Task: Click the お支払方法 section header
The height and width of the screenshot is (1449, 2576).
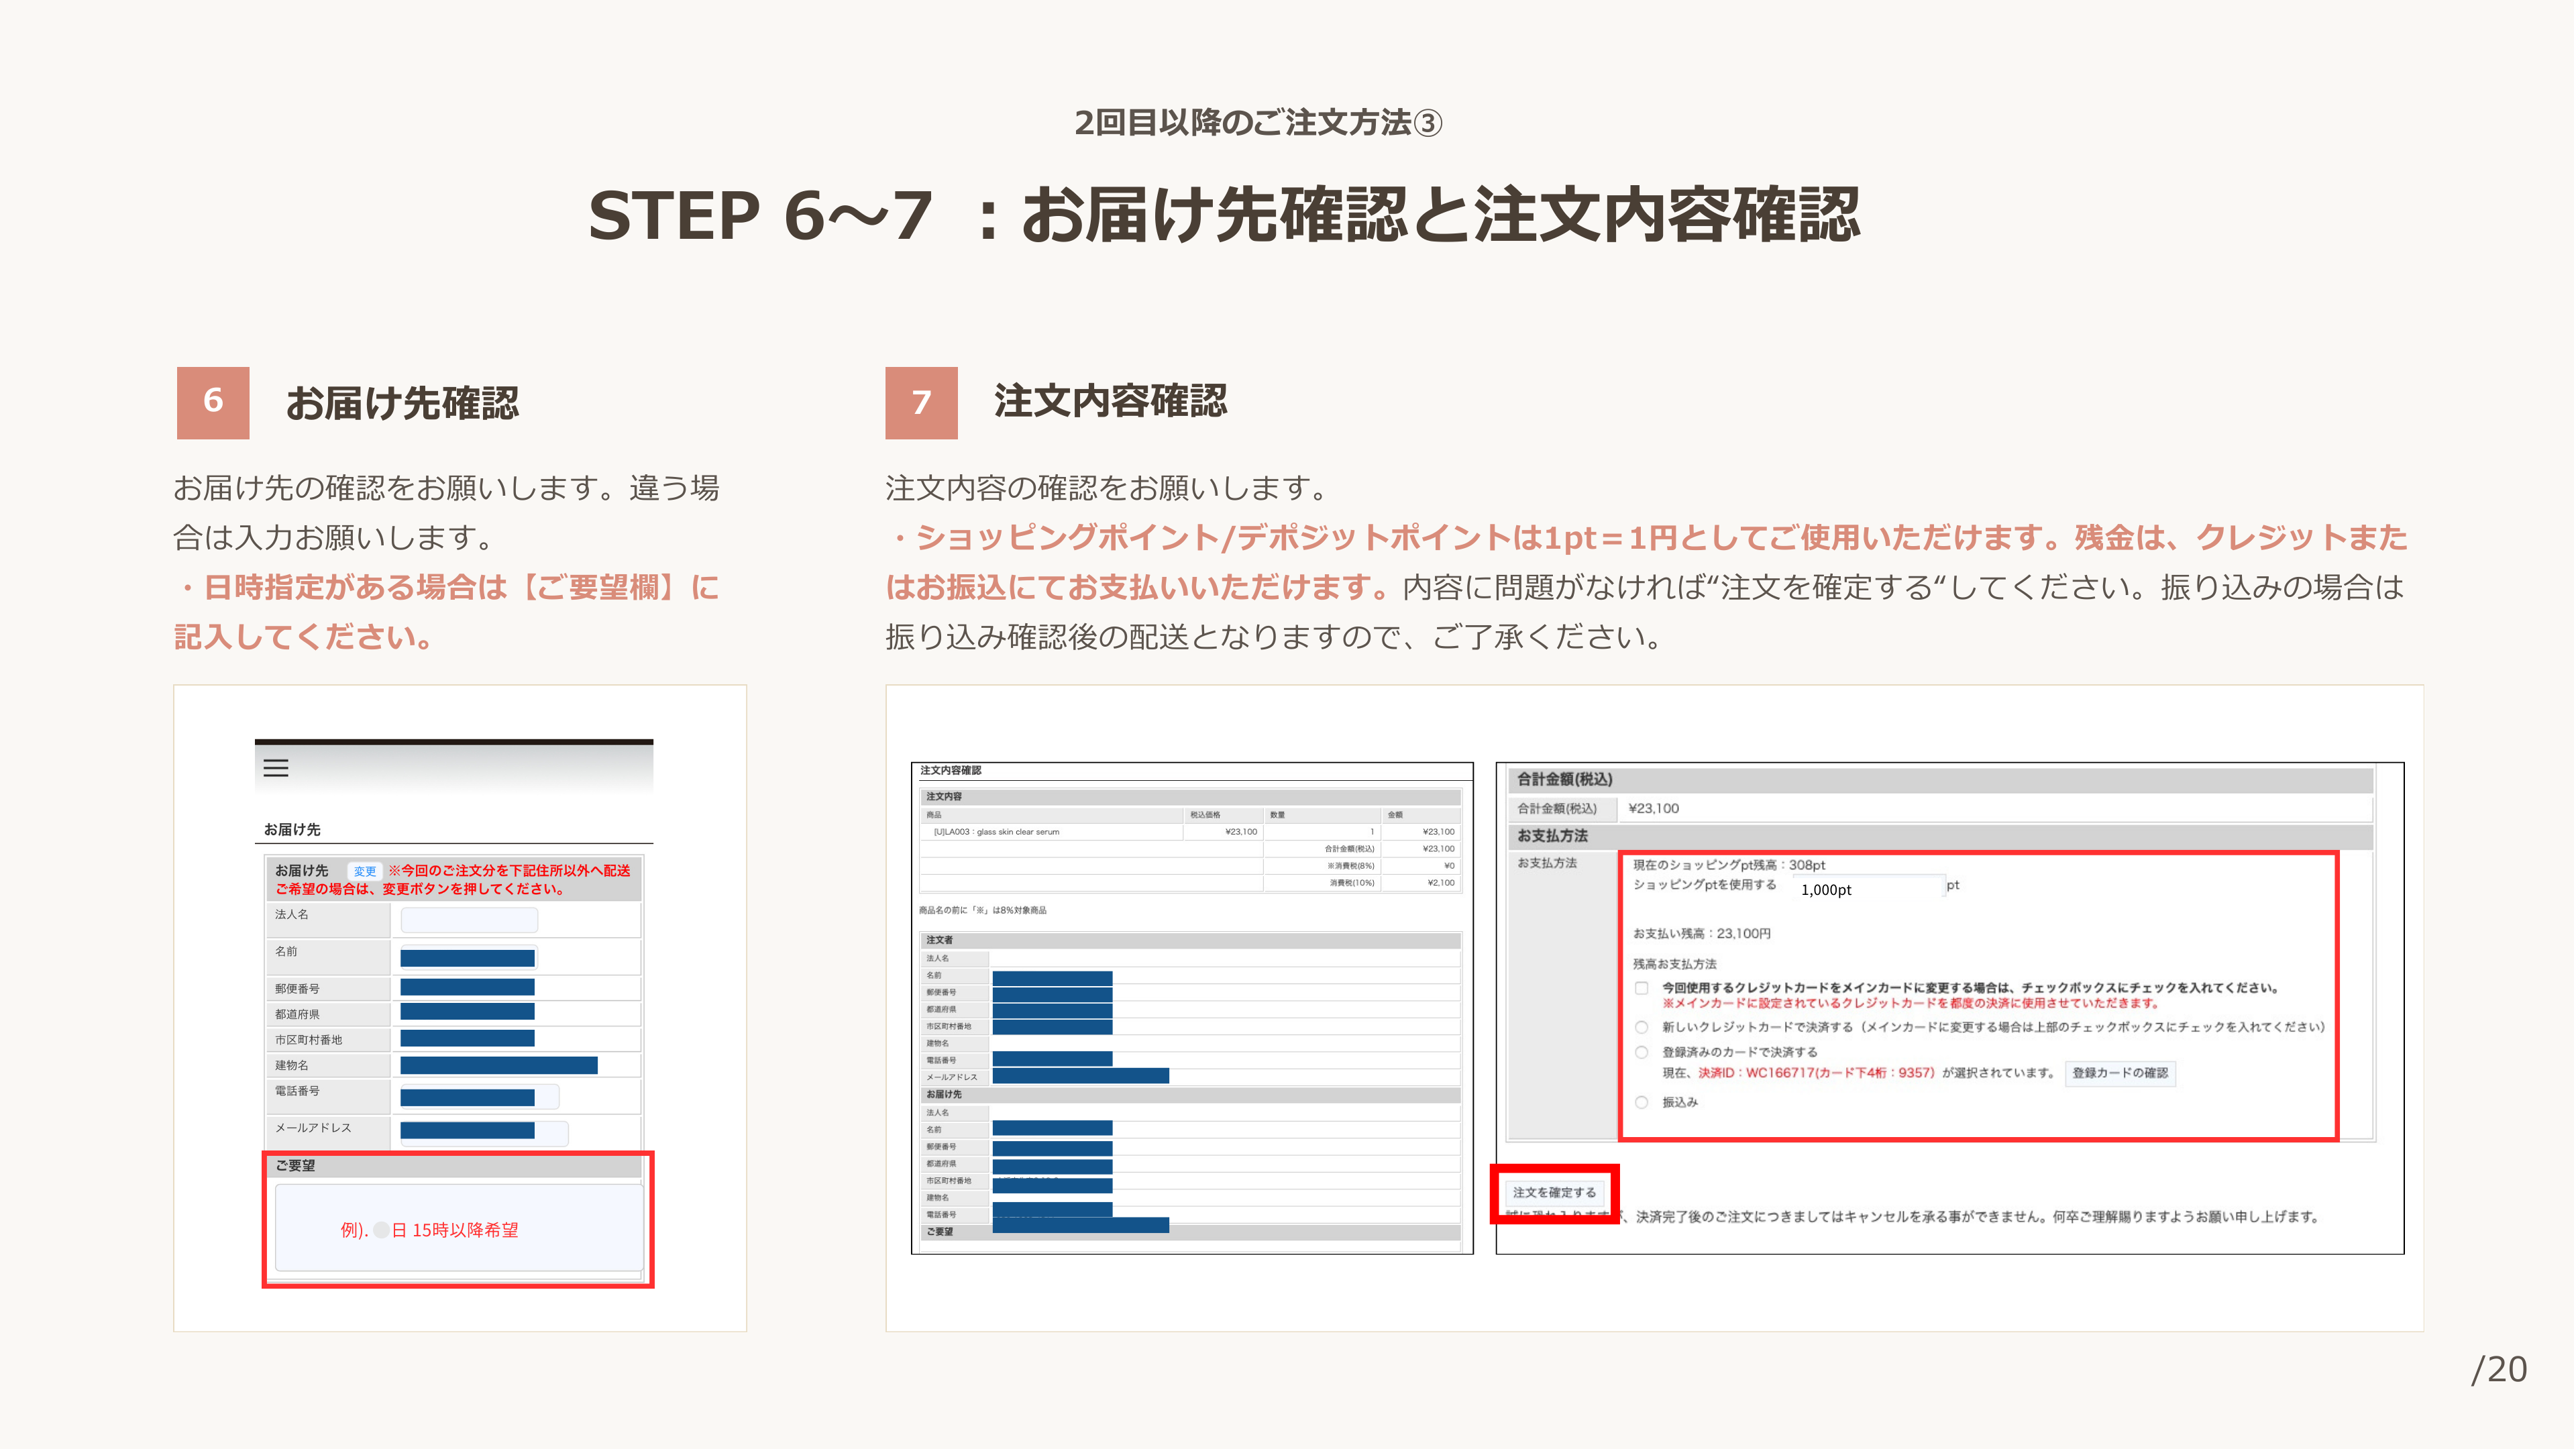Action: (1552, 835)
